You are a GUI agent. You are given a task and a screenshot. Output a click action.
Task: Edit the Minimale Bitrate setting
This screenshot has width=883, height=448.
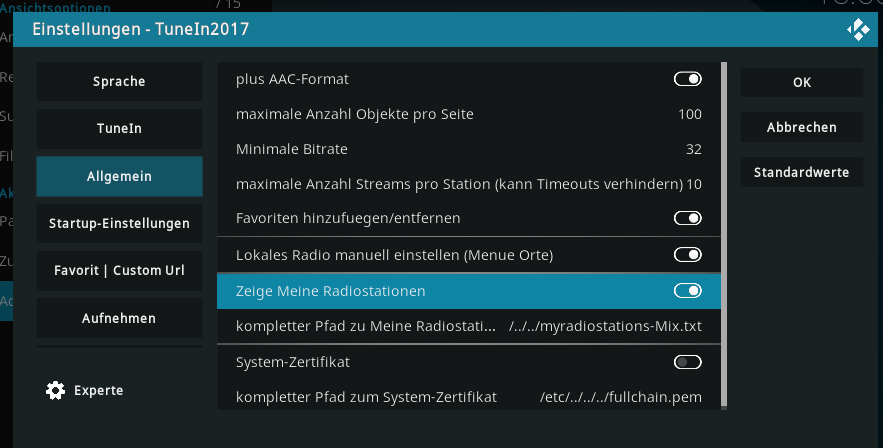tap(469, 149)
